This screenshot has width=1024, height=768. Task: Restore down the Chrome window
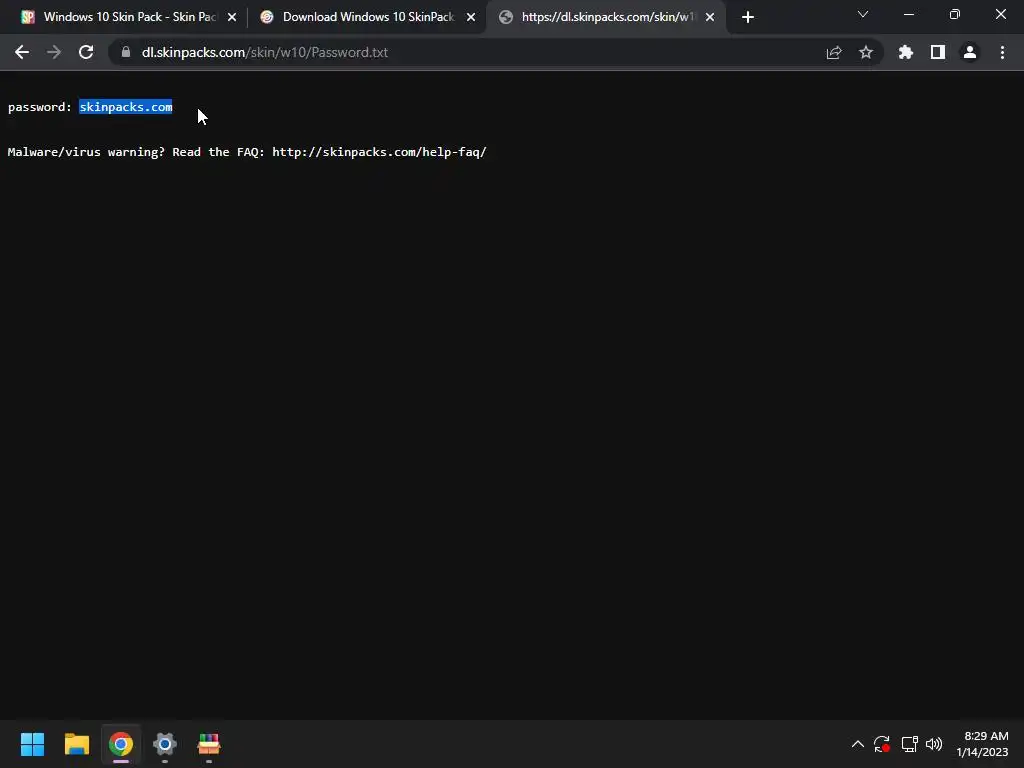coord(955,14)
